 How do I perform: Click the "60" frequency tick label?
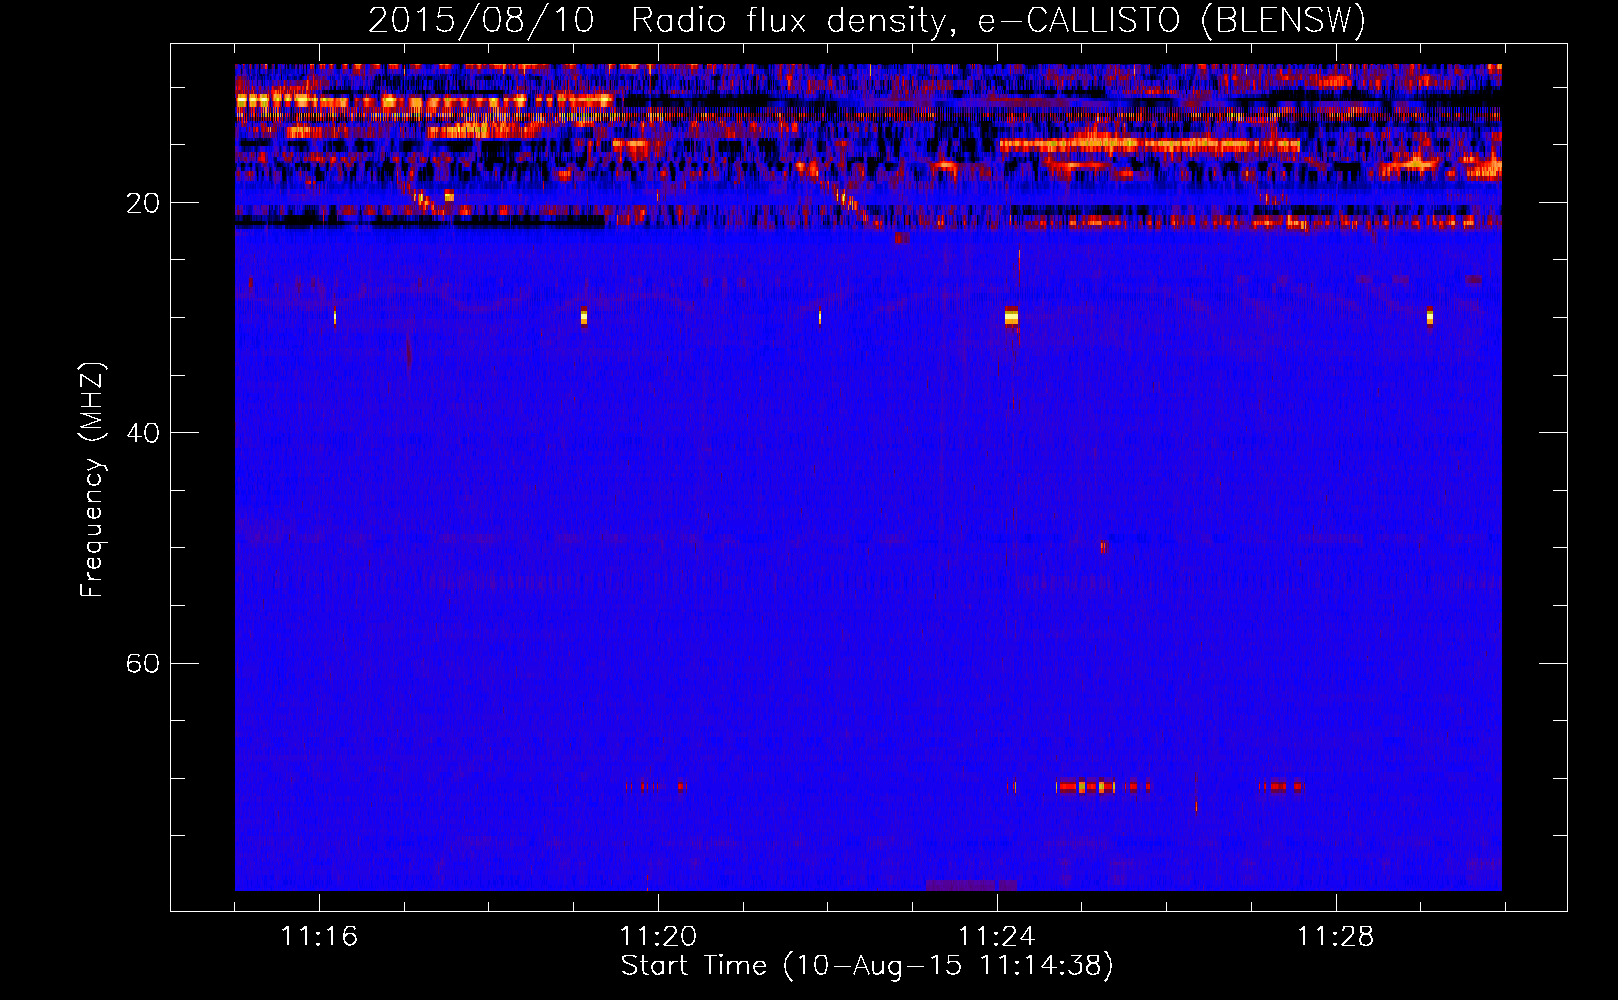[x=143, y=663]
